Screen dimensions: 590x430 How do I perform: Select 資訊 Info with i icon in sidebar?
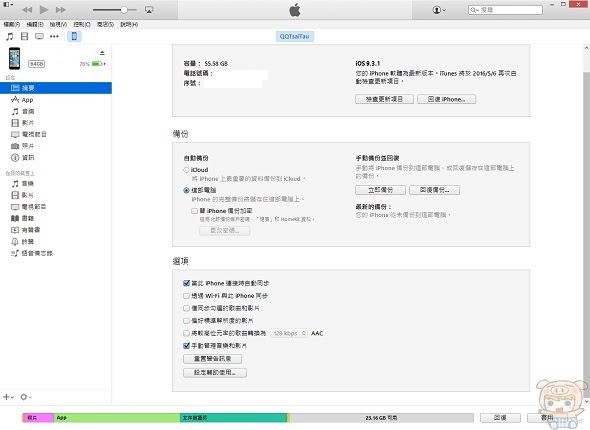(56, 158)
